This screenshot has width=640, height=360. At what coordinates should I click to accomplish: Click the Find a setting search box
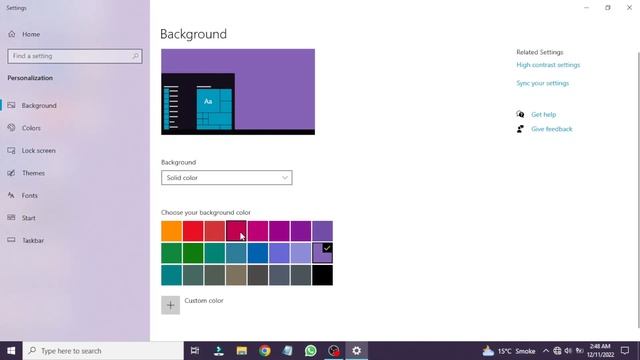[75, 56]
